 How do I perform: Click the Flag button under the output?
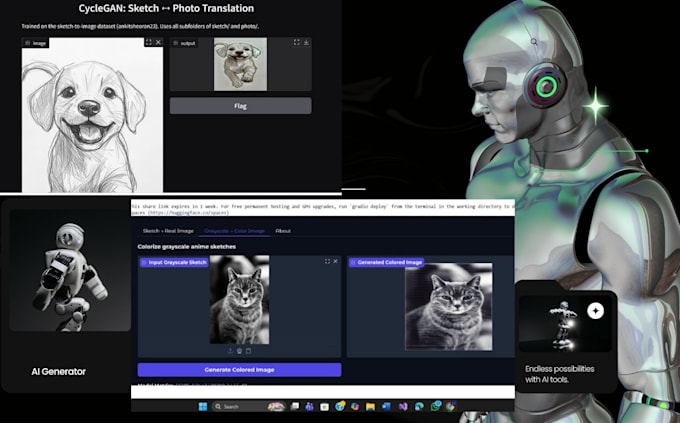point(240,106)
